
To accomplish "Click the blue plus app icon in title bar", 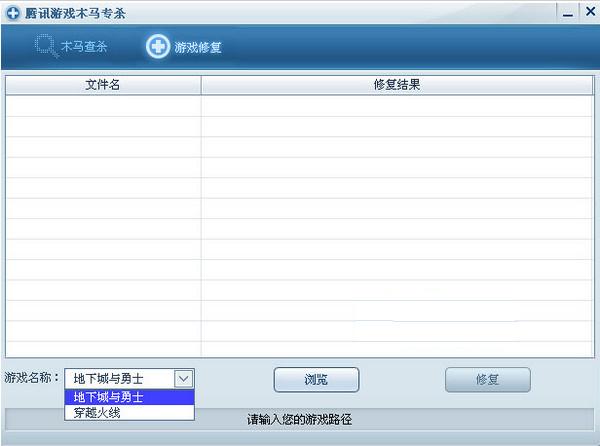I will click(13, 13).
